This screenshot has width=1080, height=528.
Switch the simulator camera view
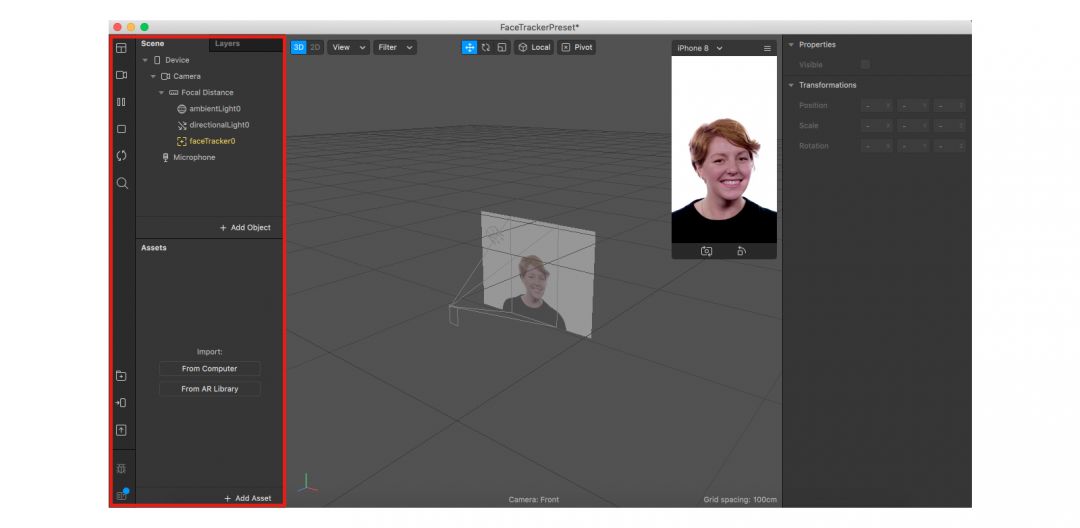click(x=706, y=251)
